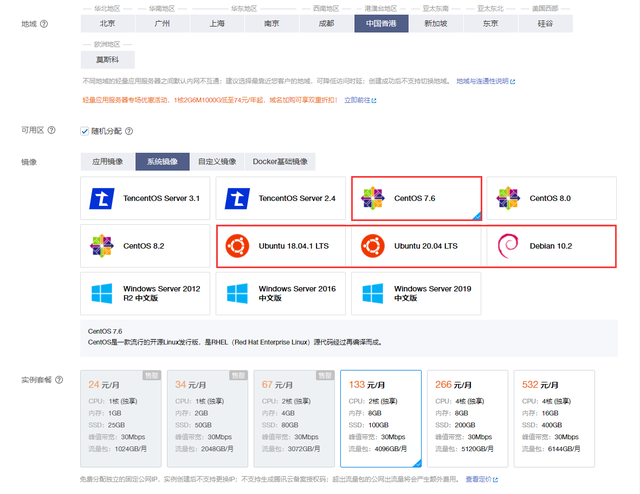Select the 北京 region

(x=108, y=24)
